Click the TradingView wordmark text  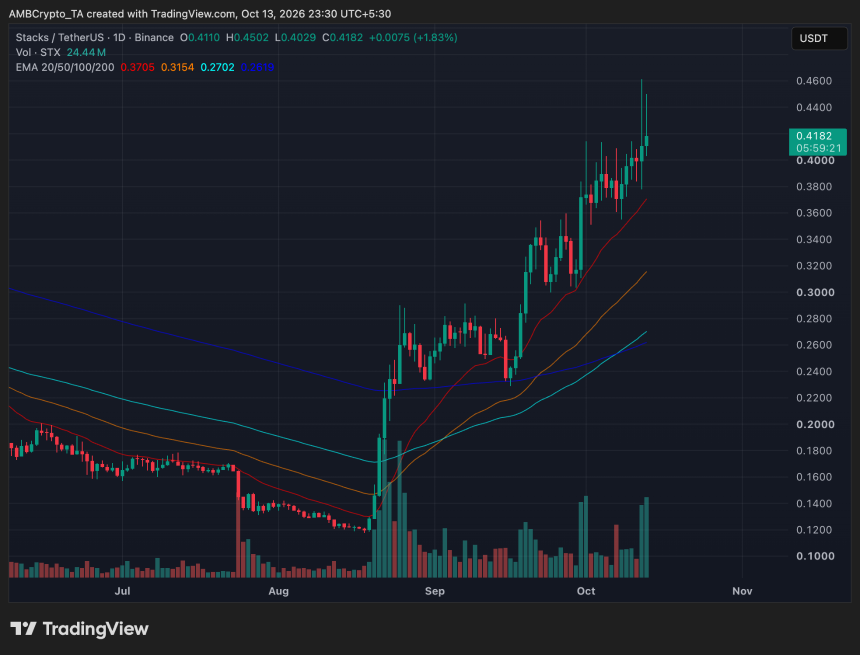click(x=95, y=629)
